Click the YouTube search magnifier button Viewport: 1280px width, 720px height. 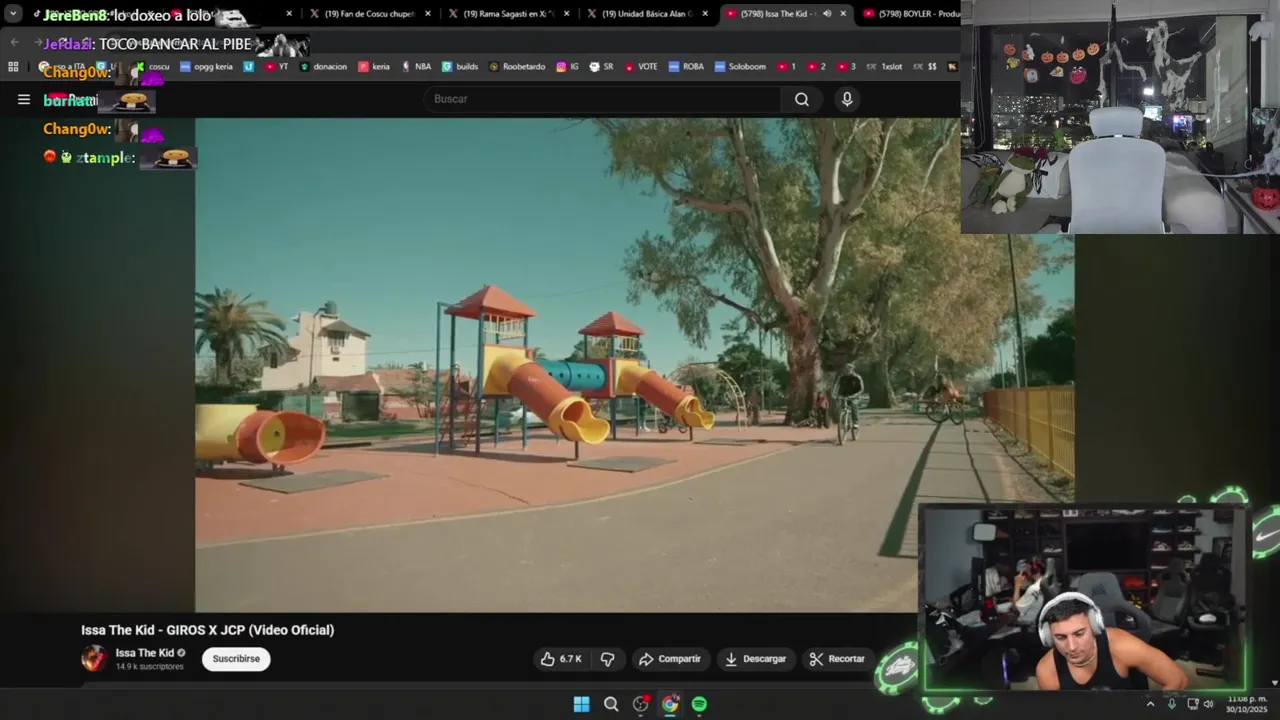pos(802,99)
